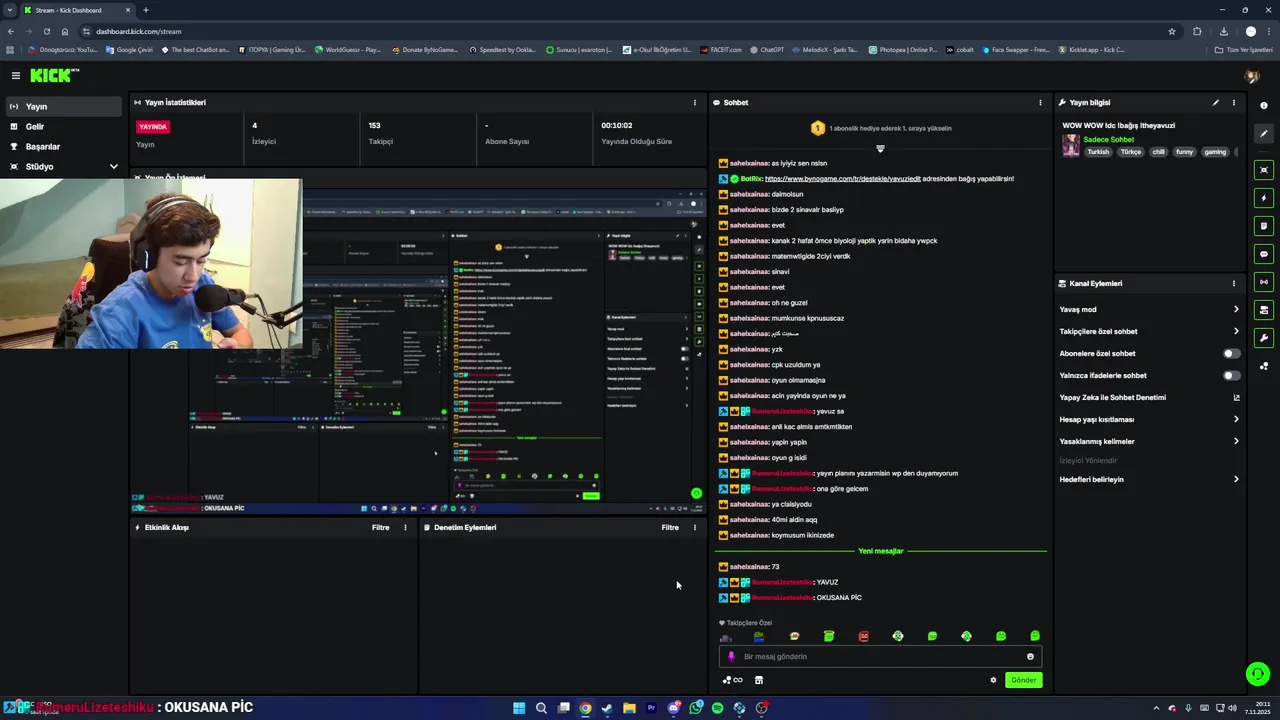
Task: Toggle the wrench widget in right sidebar
Action: pos(1264,338)
